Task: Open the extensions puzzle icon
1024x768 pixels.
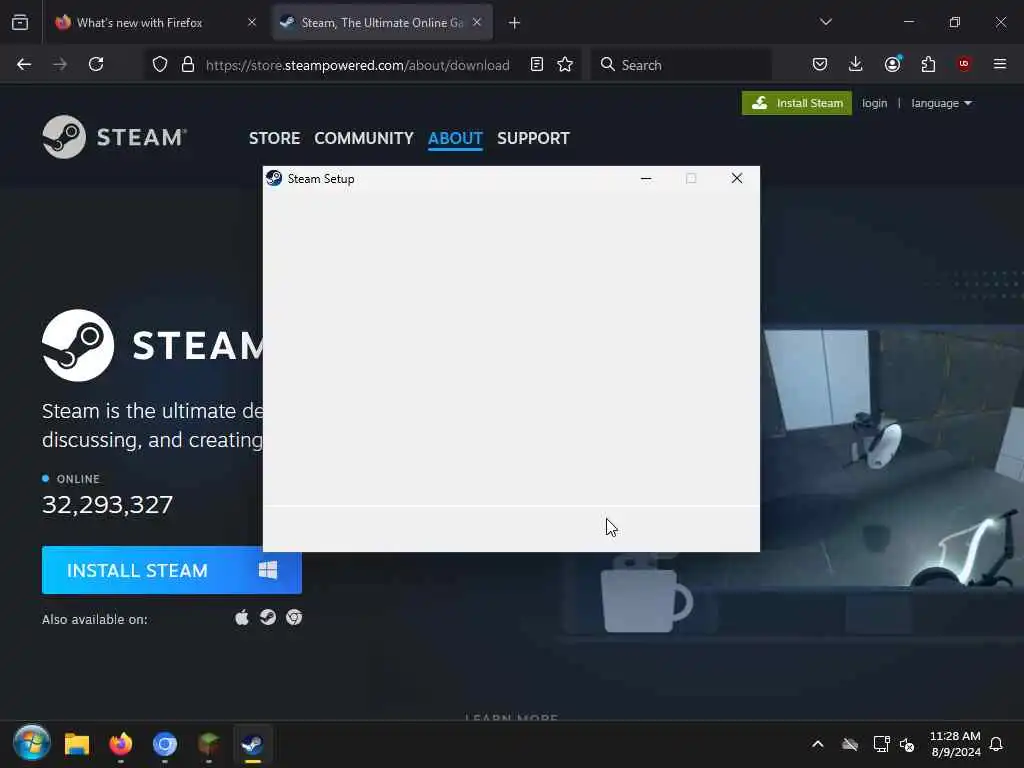Action: (928, 64)
